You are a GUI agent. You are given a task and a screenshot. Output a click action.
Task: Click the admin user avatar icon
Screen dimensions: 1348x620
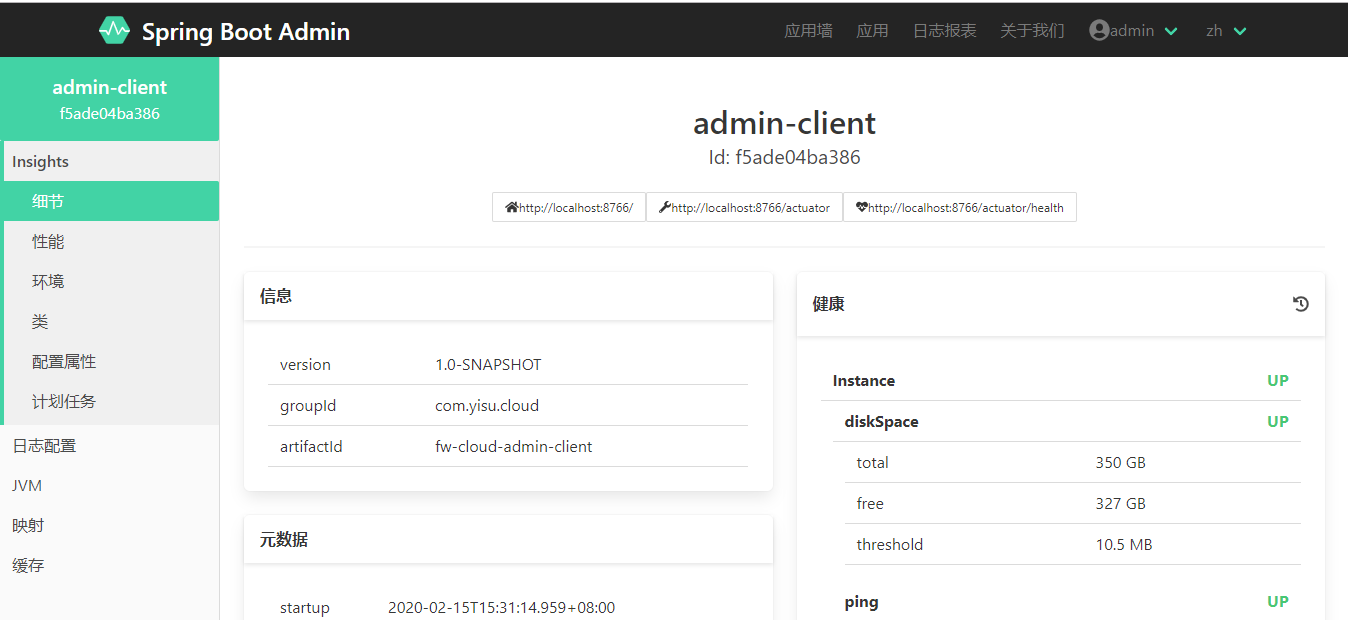(1099, 31)
